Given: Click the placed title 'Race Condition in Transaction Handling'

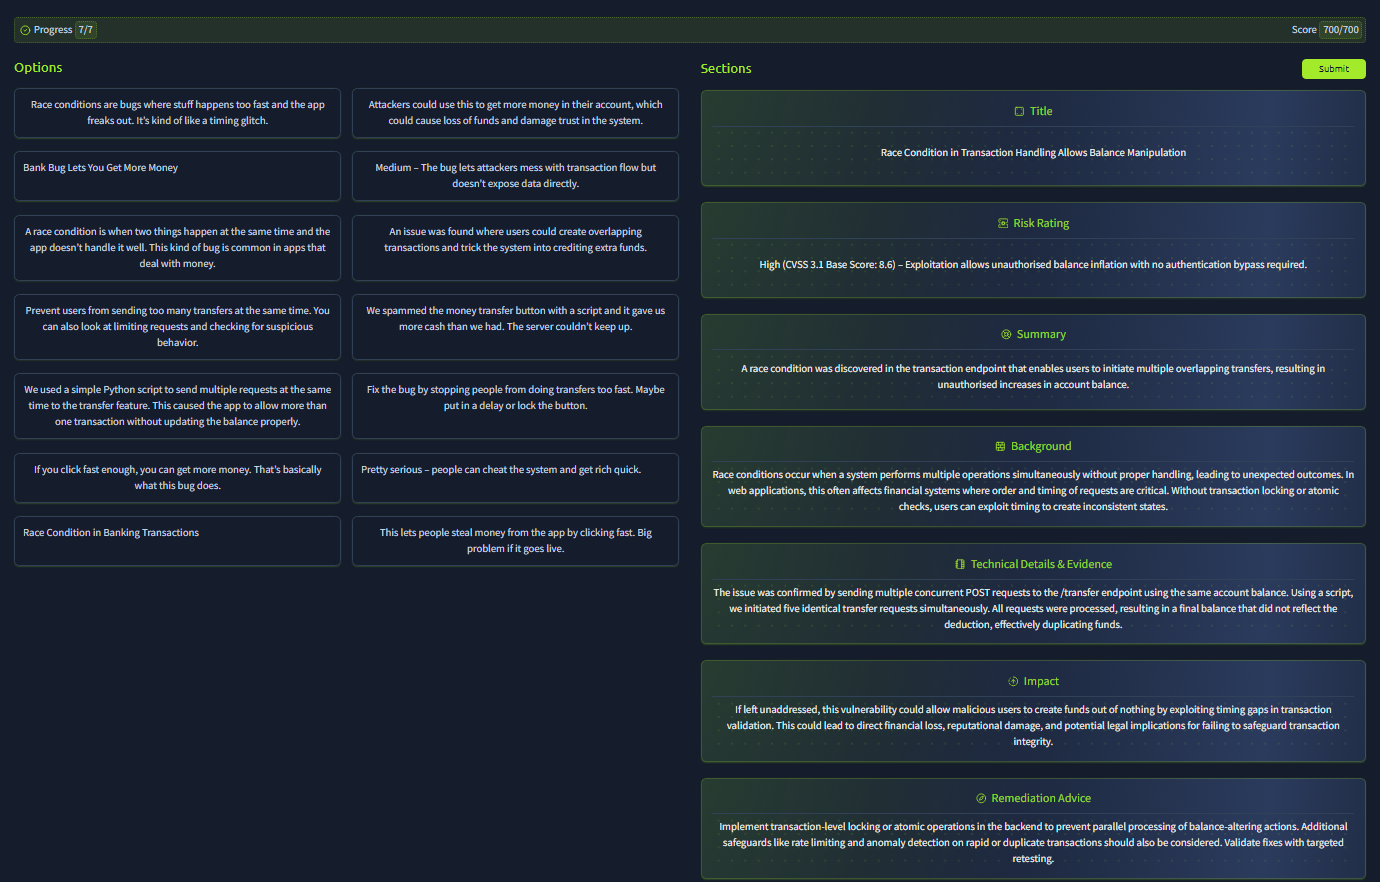Looking at the screenshot, I should click(1033, 153).
